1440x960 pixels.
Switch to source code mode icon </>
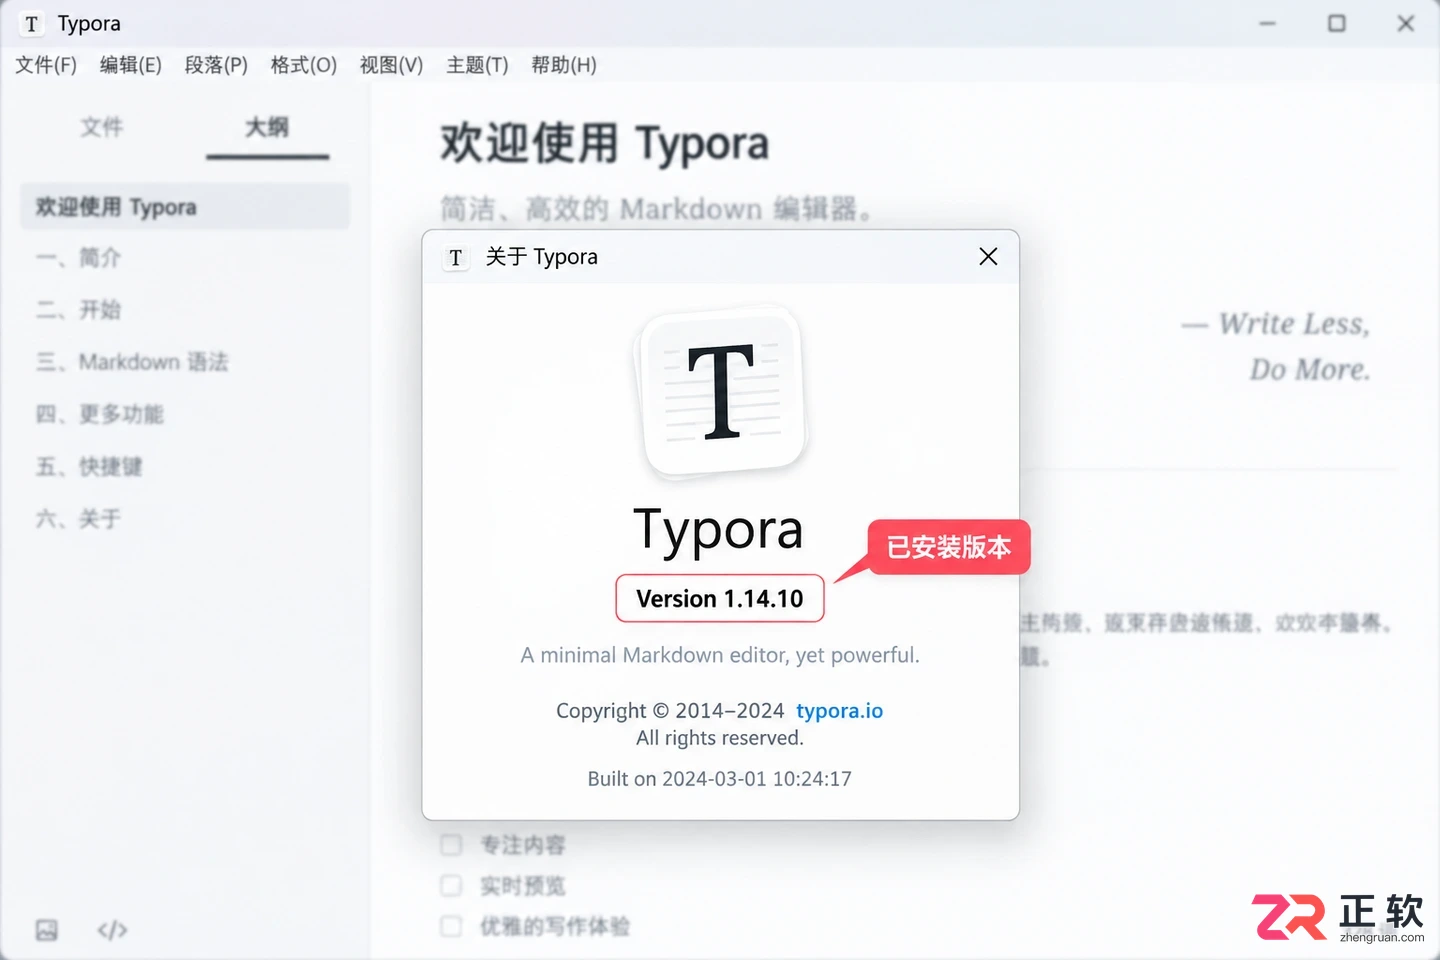(x=112, y=930)
